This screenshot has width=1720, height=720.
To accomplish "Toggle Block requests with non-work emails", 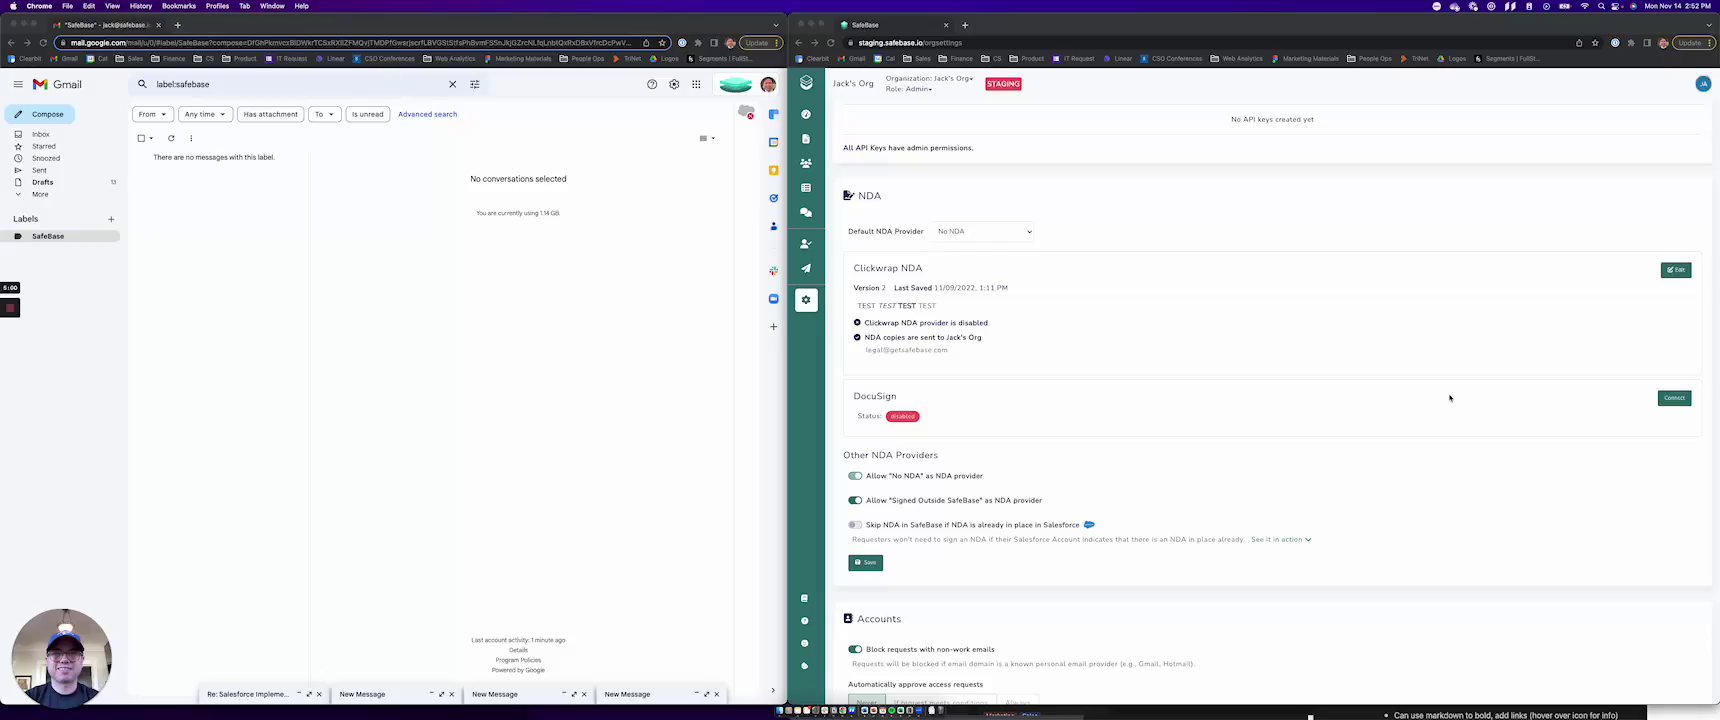I will point(855,649).
